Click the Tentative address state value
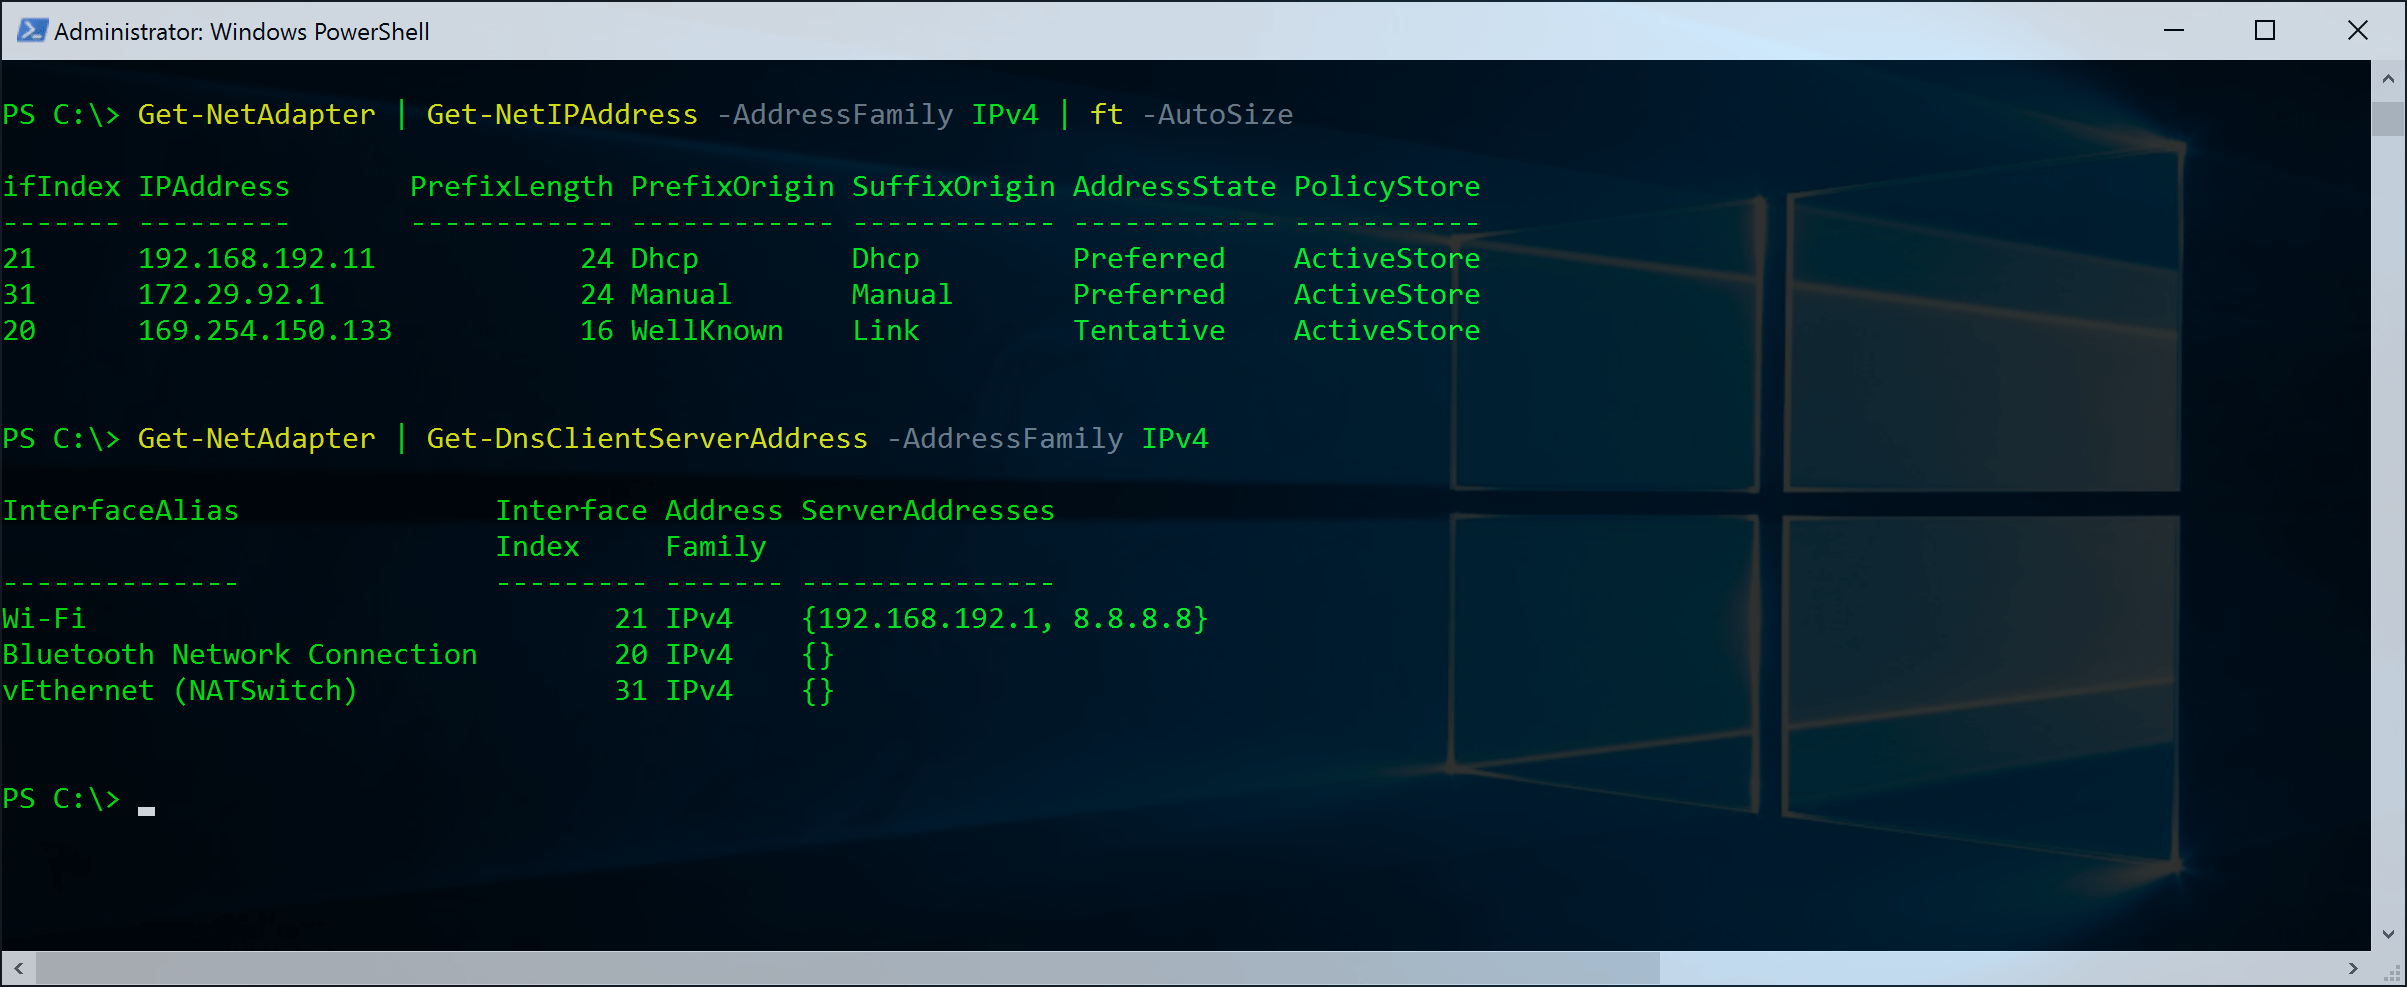This screenshot has width=2407, height=987. [x=1149, y=331]
